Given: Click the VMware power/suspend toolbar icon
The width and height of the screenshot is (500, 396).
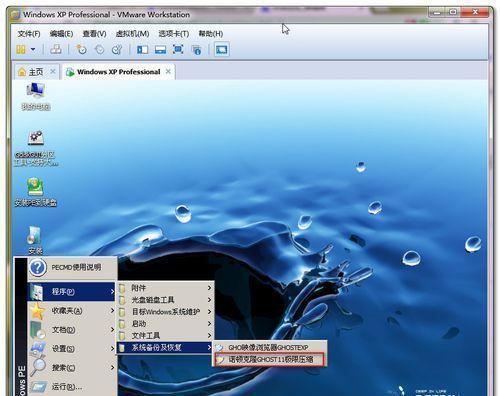Looking at the screenshot, I should coord(21,50).
